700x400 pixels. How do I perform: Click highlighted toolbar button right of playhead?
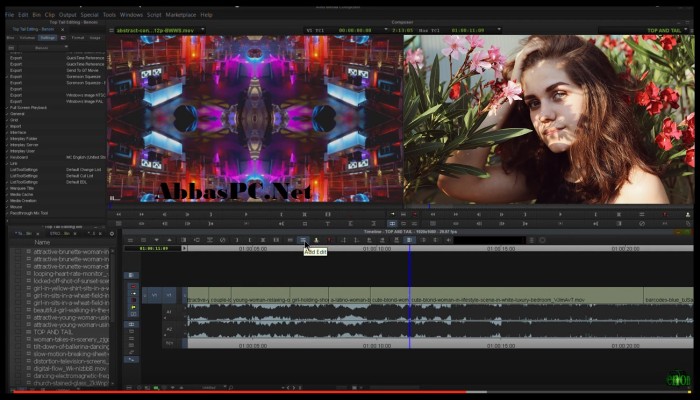pos(409,240)
